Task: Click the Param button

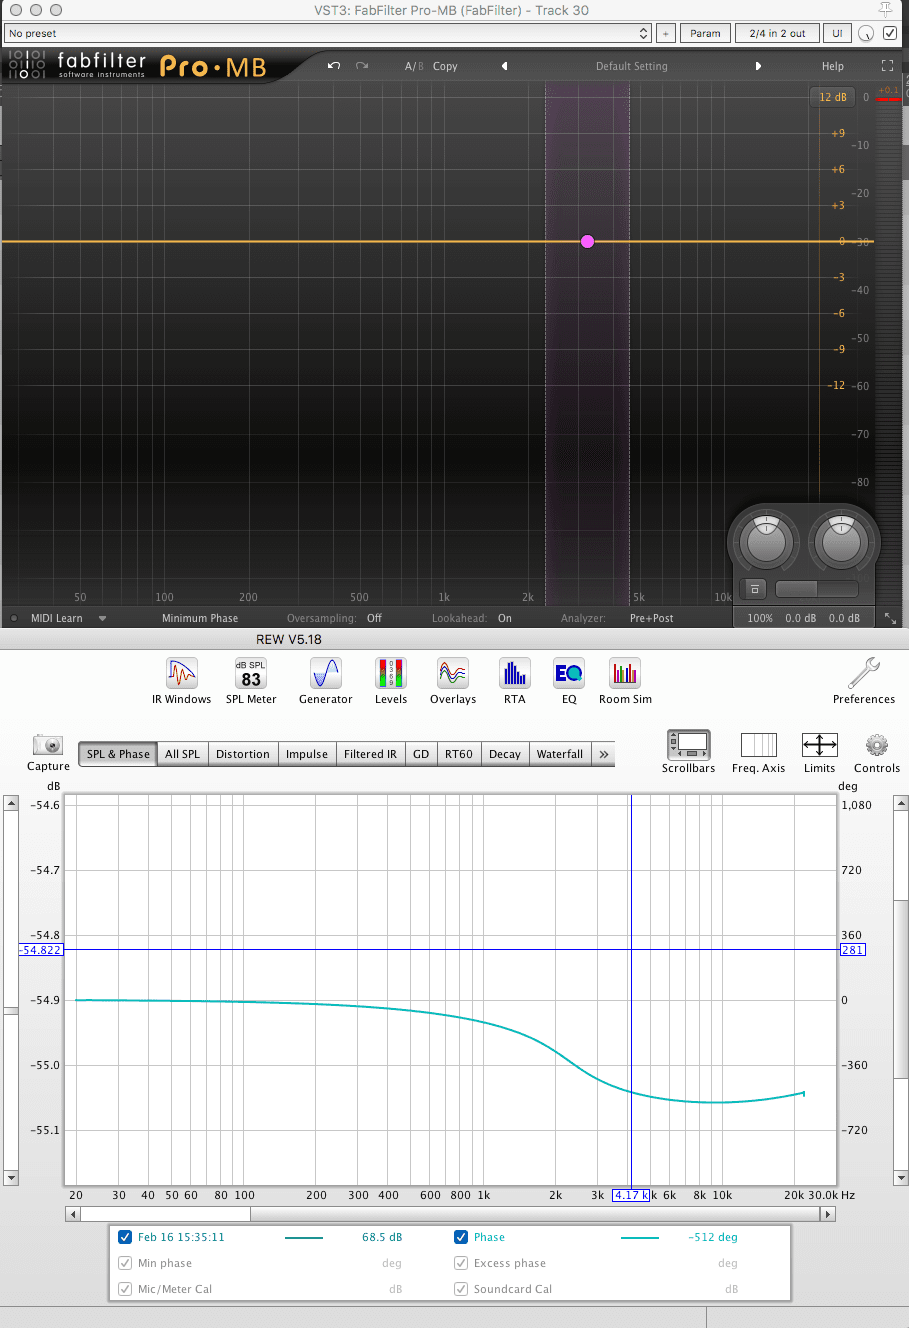Action: point(705,33)
